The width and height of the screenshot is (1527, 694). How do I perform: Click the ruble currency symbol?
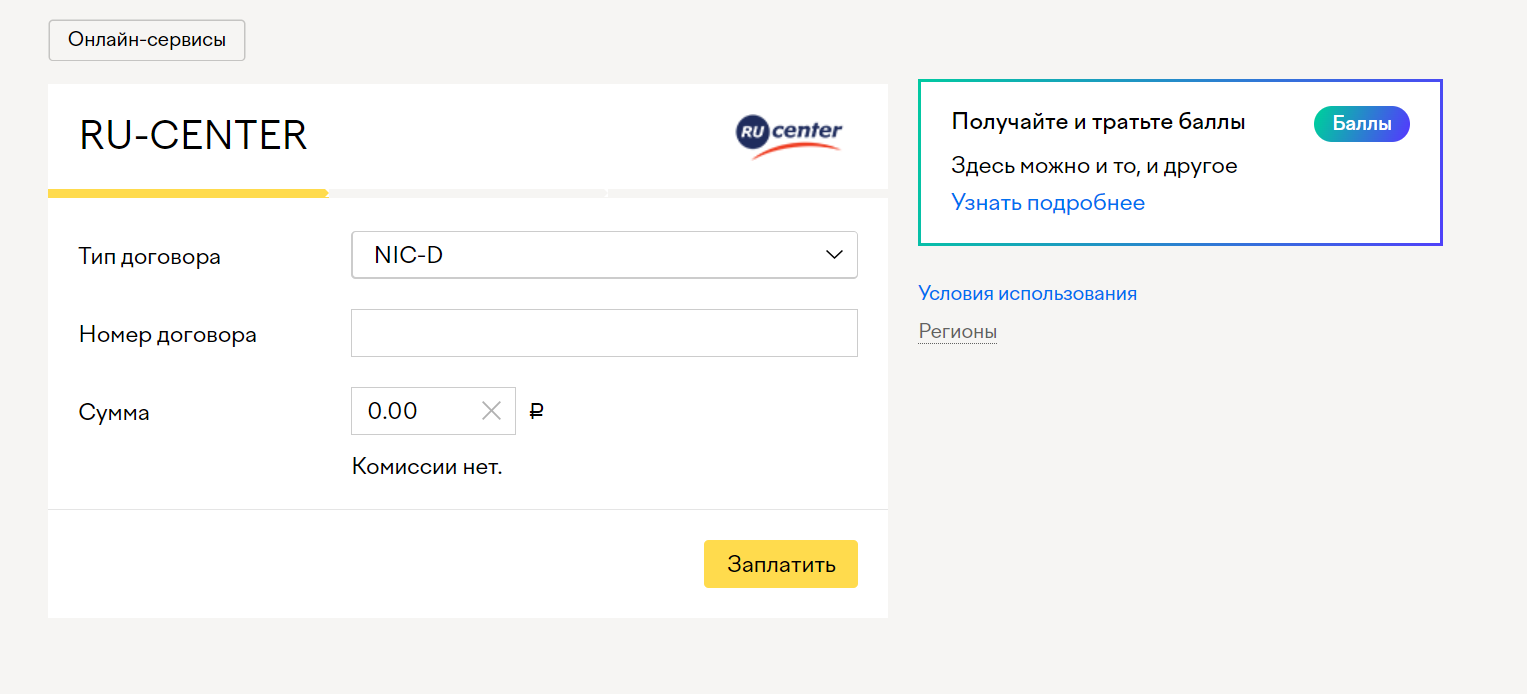[536, 411]
